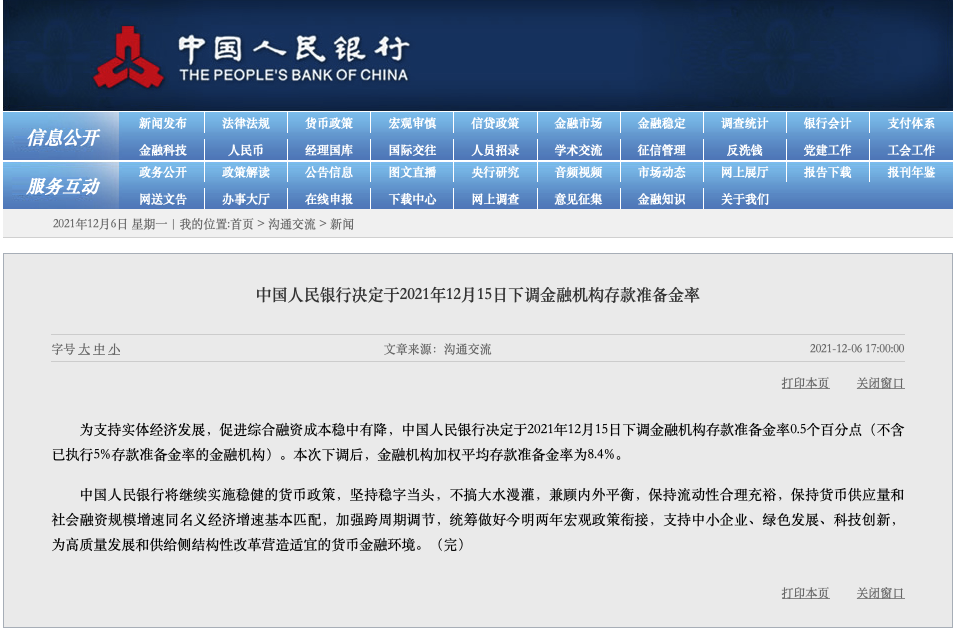
Task: Open 公告信息 page
Action: point(329,172)
